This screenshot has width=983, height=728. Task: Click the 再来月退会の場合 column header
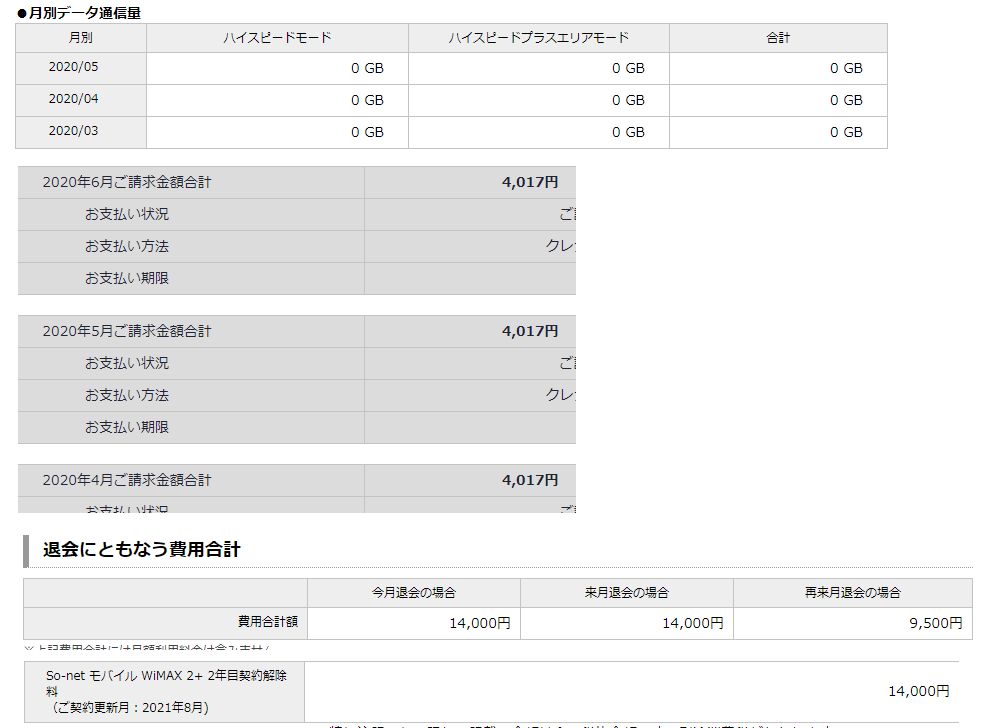click(852, 593)
